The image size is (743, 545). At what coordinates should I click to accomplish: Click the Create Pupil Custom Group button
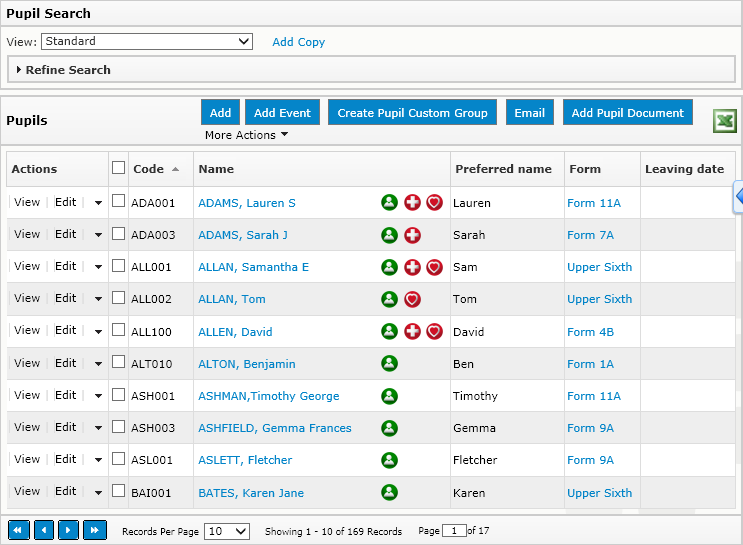tap(412, 113)
